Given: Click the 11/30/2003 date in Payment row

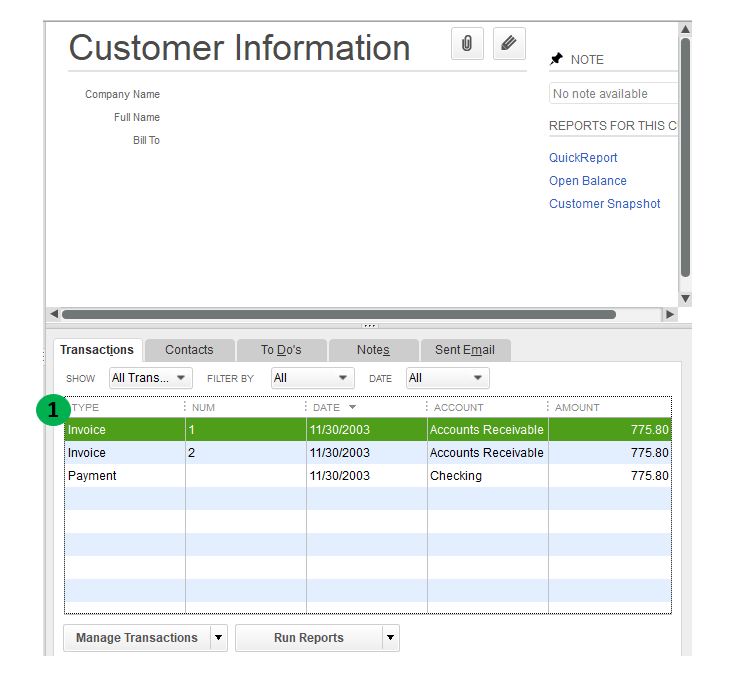Looking at the screenshot, I should [x=340, y=475].
